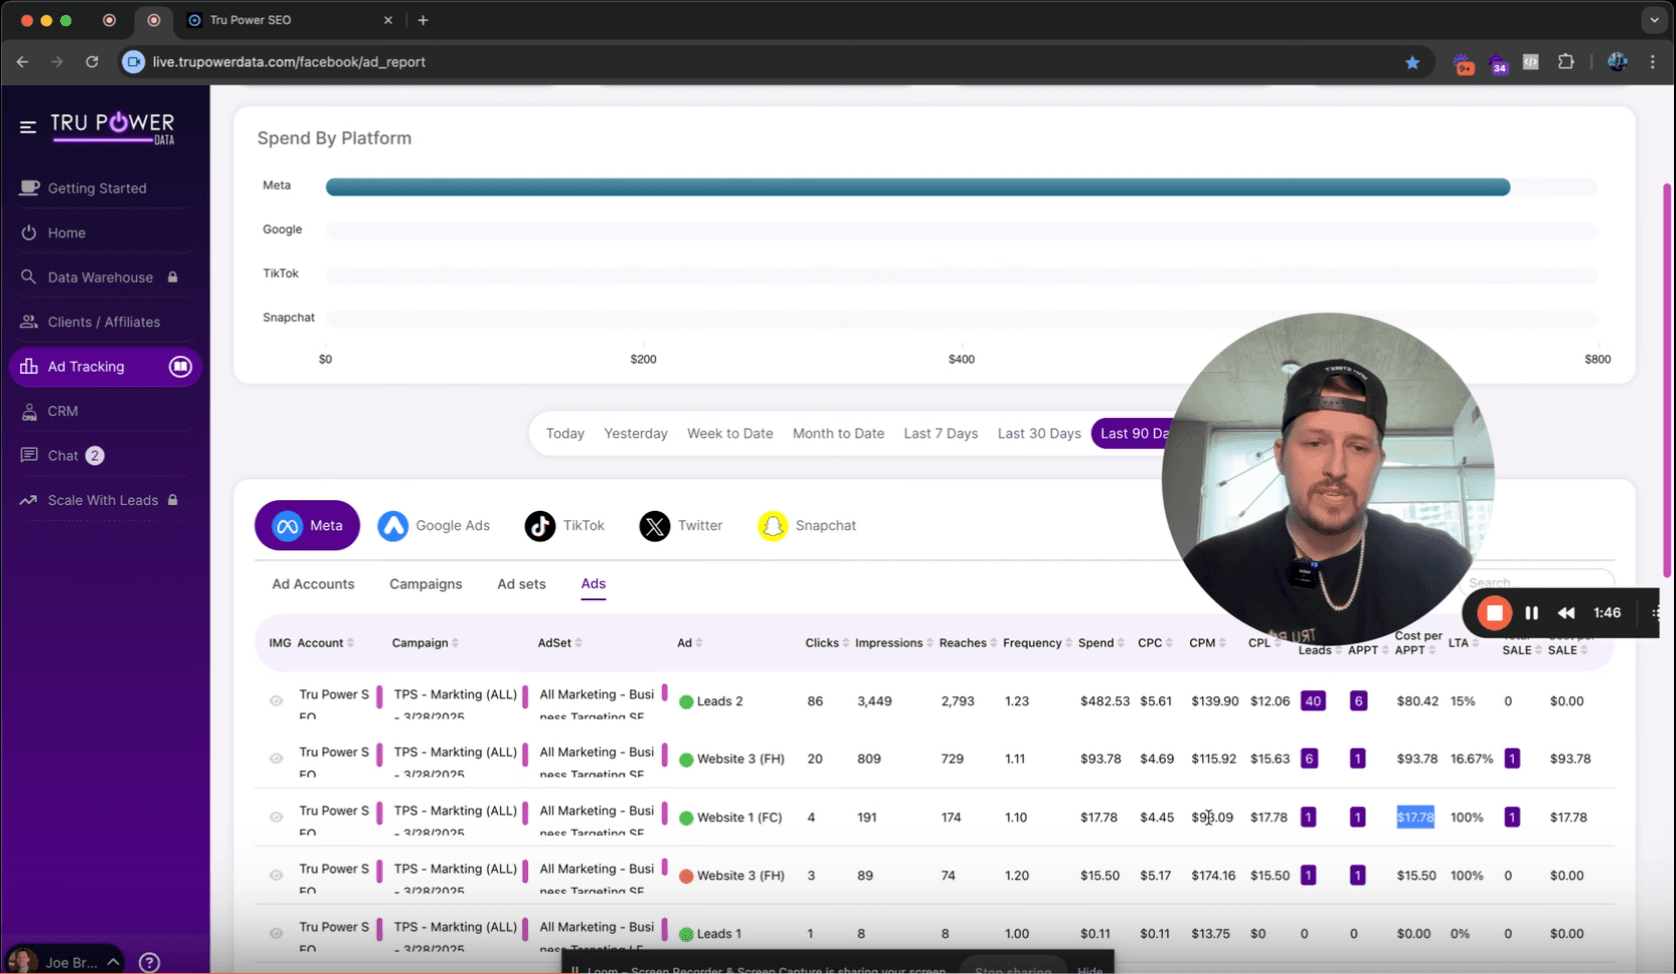Viewport: 1676px width, 974px height.
Task: Select the TikTok platform
Action: [x=565, y=525]
